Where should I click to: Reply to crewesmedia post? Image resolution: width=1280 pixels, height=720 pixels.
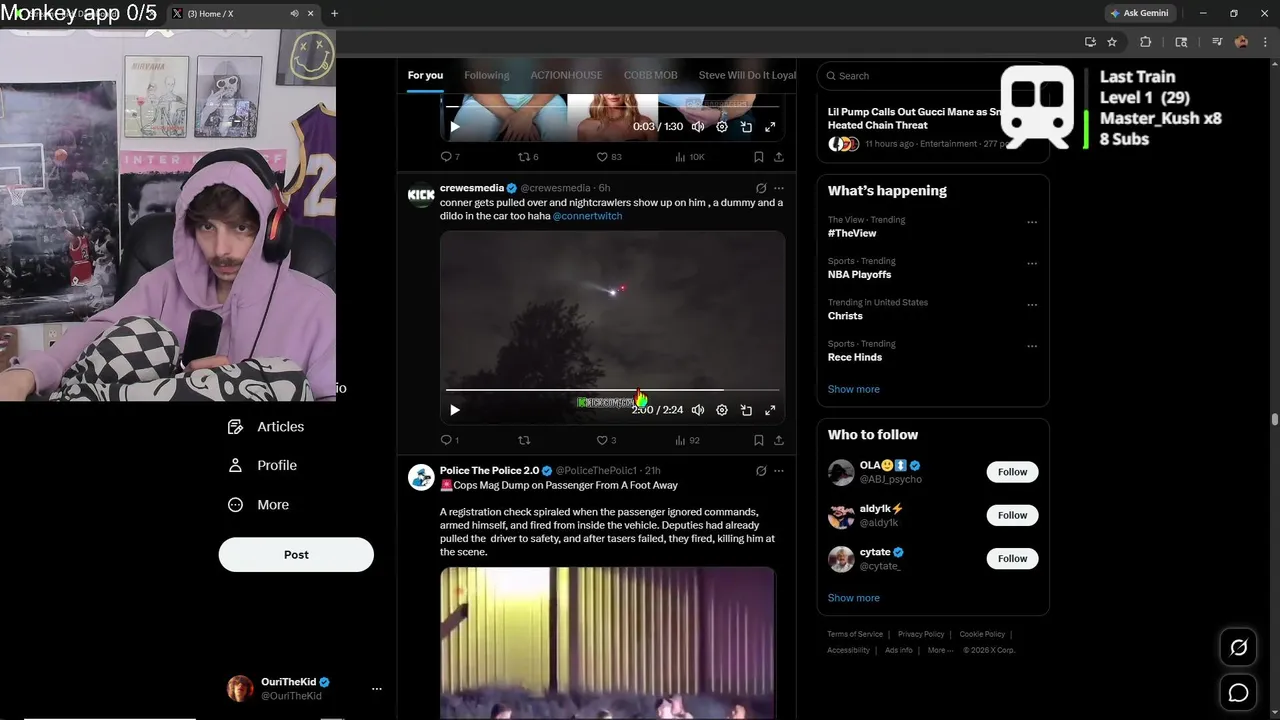[x=450, y=440]
